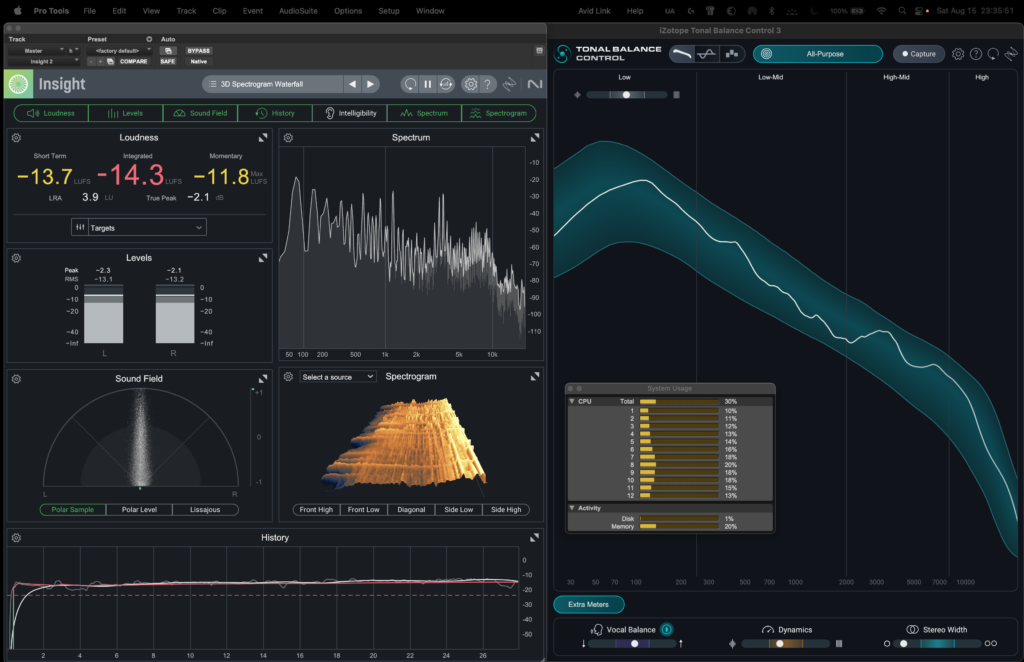This screenshot has width=1024, height=662.
Task: Toggle Sound Field meter in Insight
Action: (x=200, y=113)
